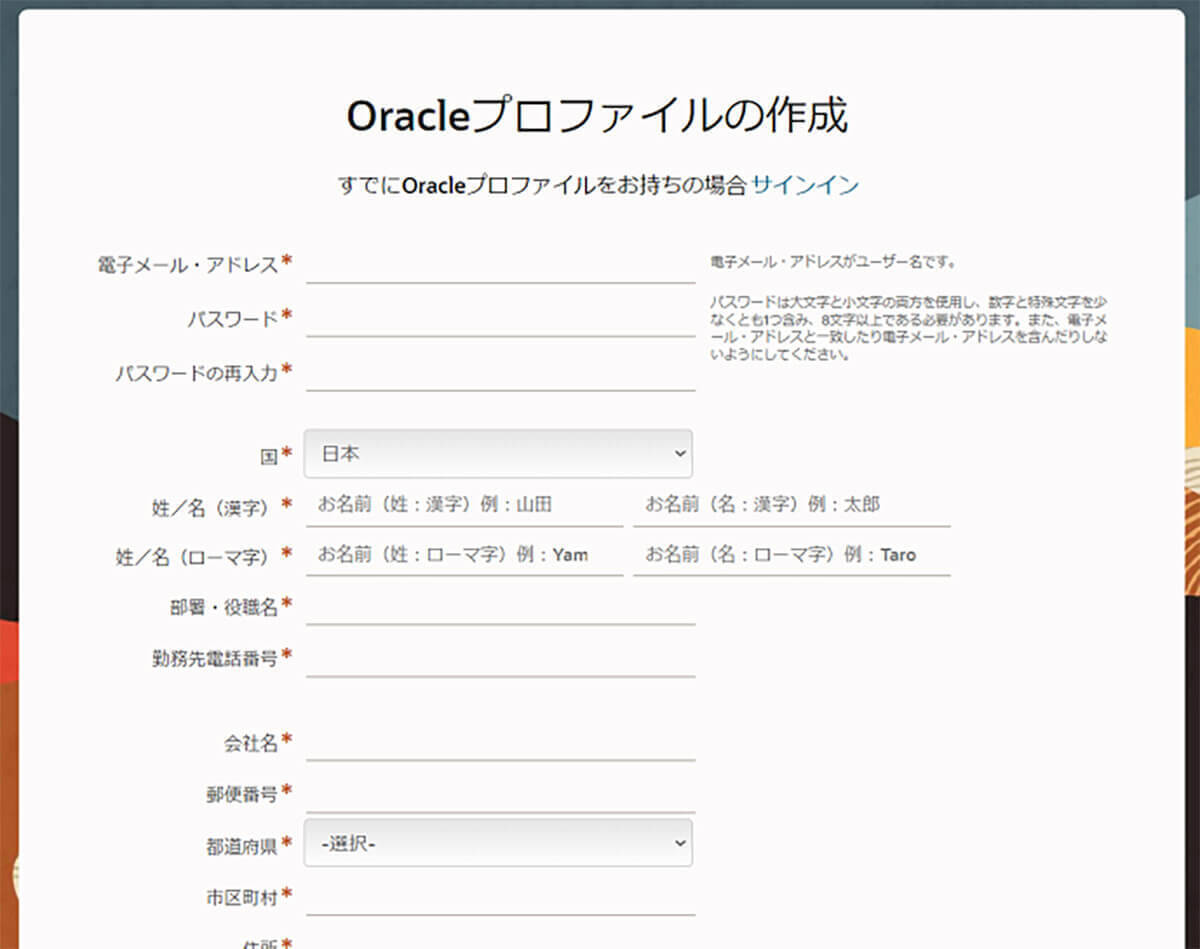Expand the 都道府県 -選択- dropdown
Viewport: 1200px width, 949px height.
[x=498, y=844]
